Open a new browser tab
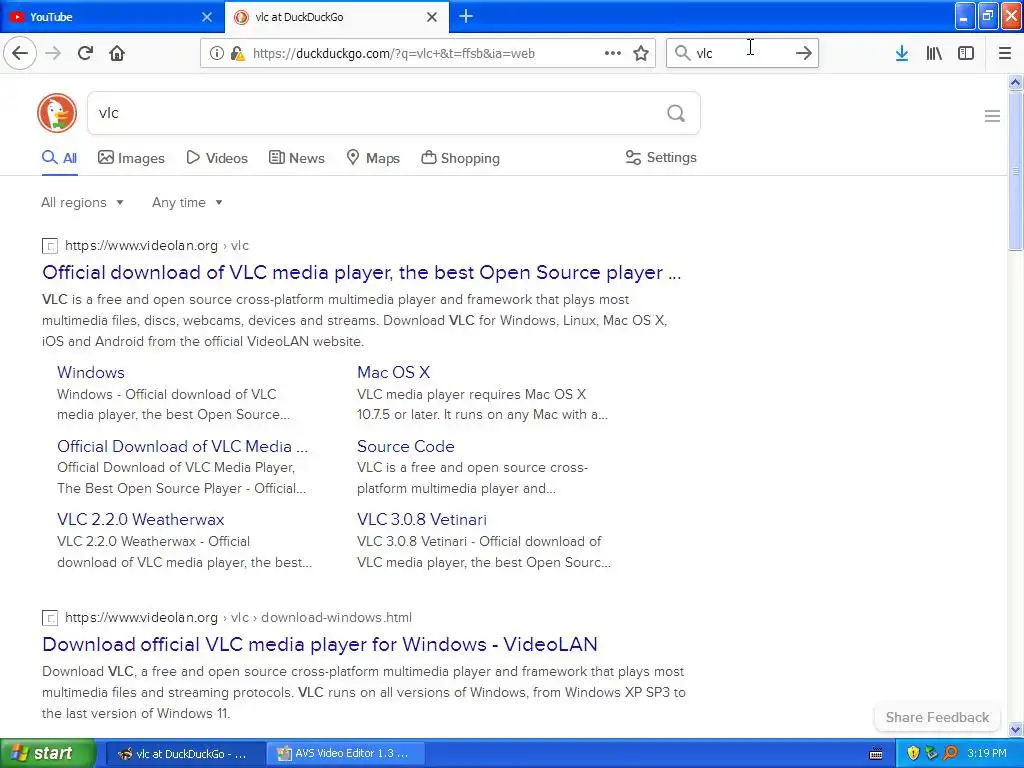The height and width of the screenshot is (768, 1024). point(466,16)
